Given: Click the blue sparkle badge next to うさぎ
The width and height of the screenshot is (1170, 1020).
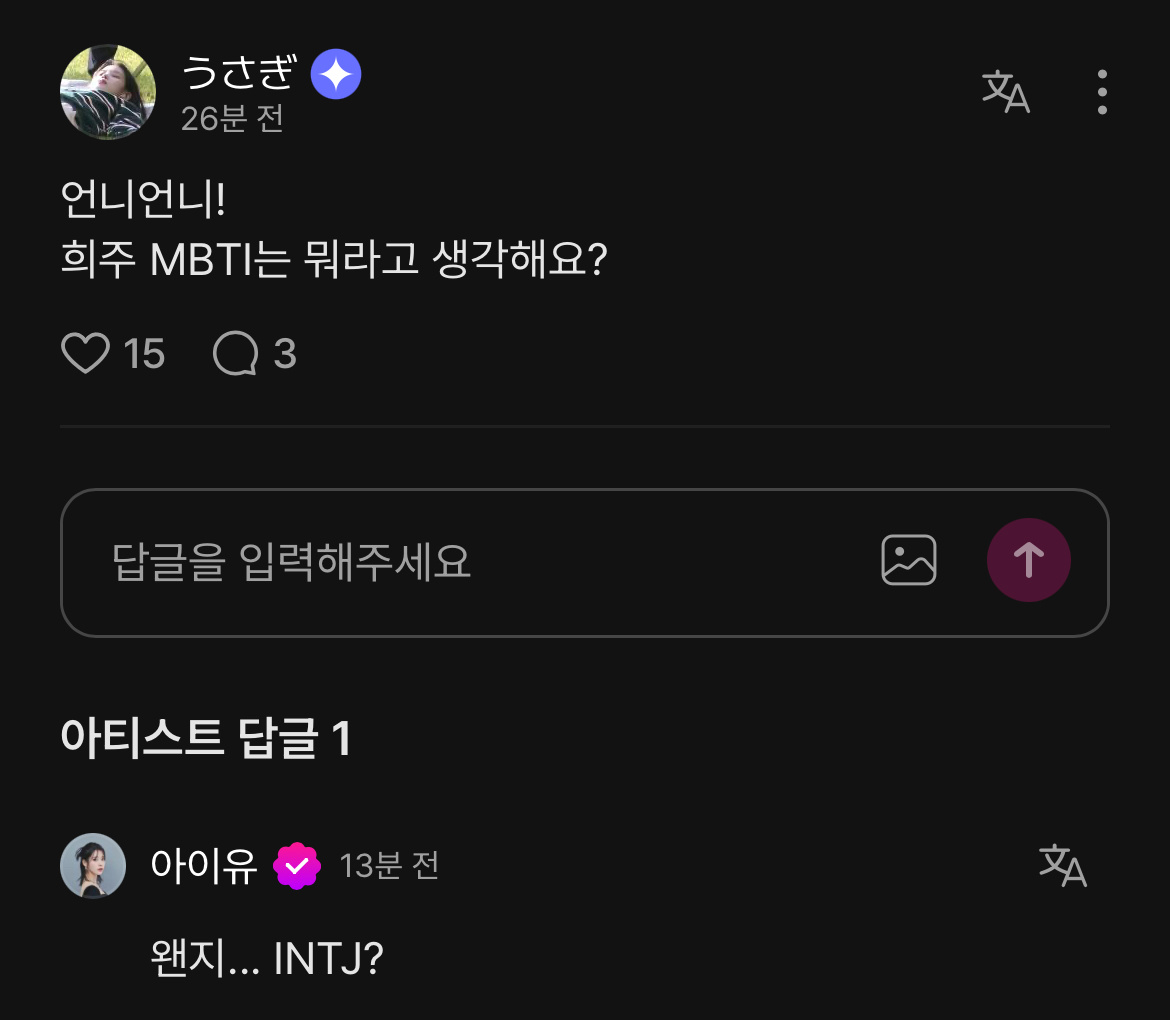Looking at the screenshot, I should 336,75.
